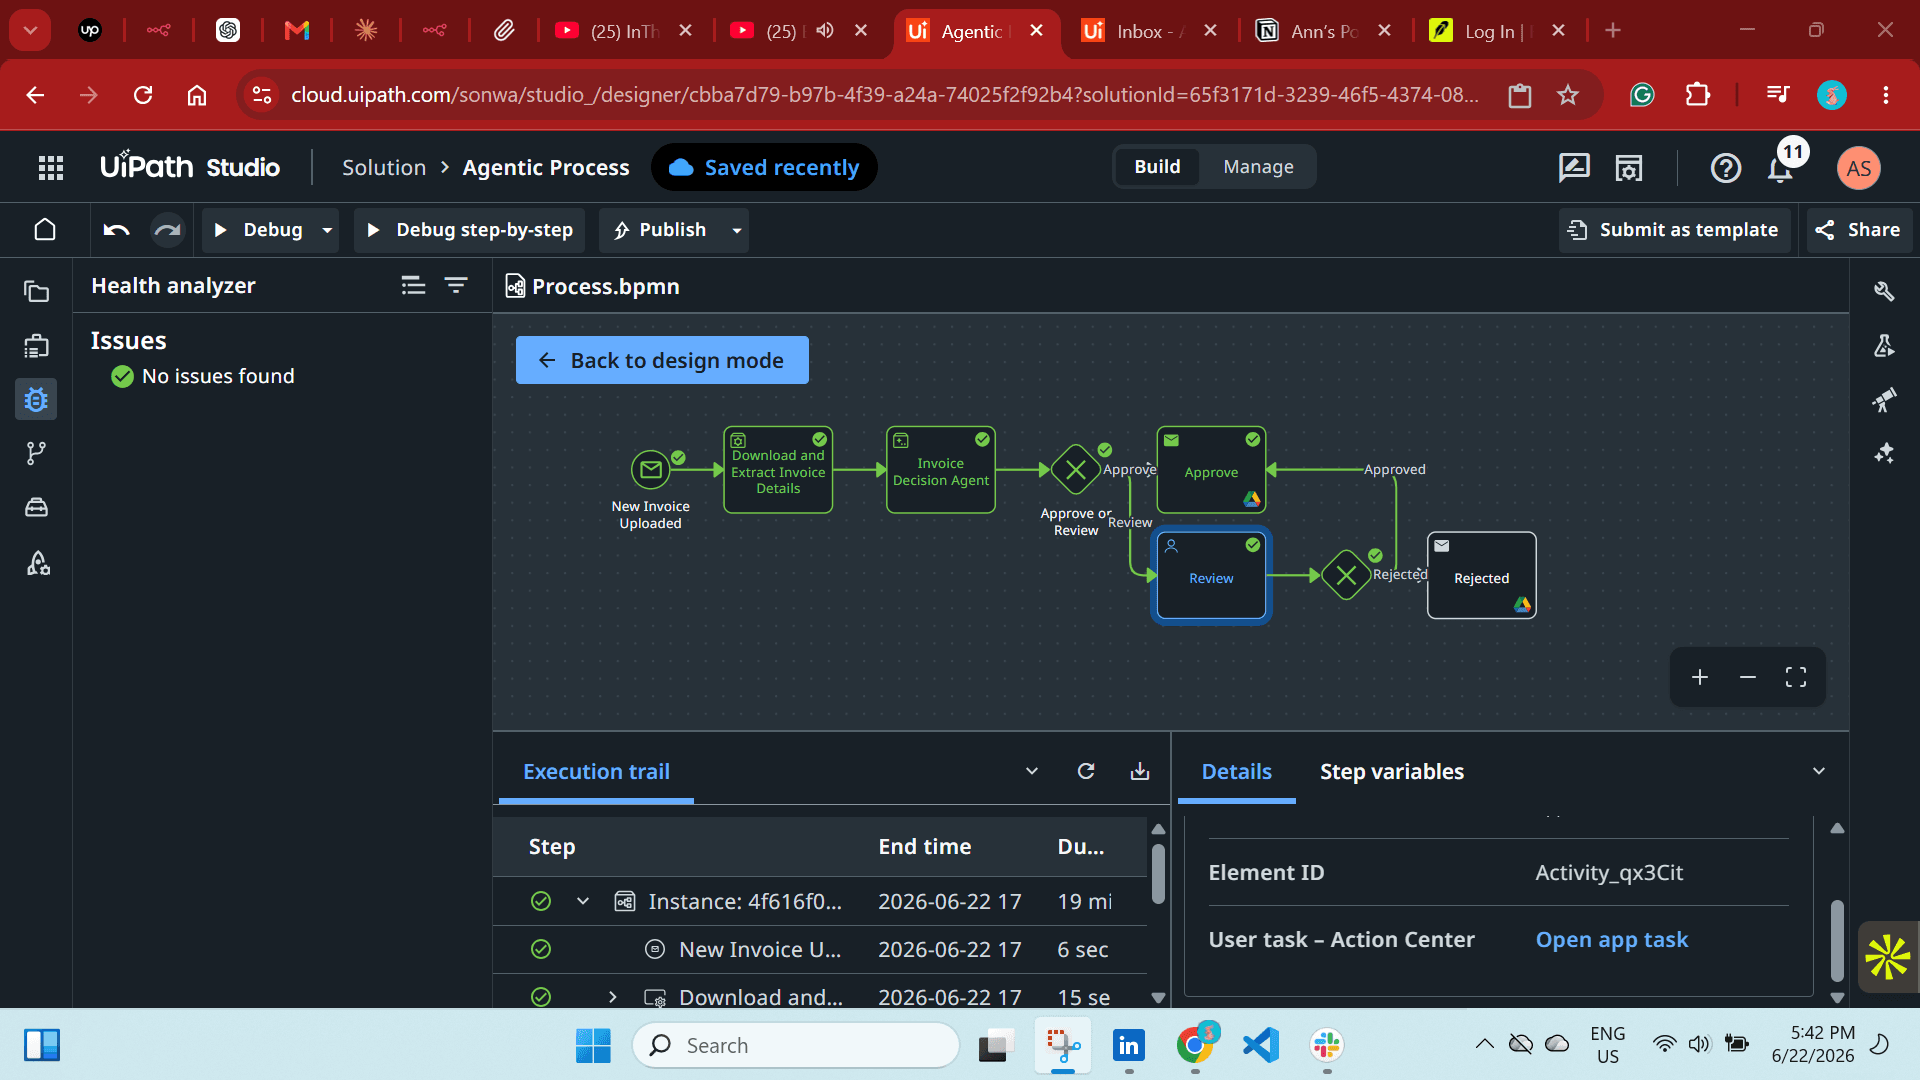Screen dimensions: 1920x1080
Task: Click Submit as template
Action: tap(1674, 230)
